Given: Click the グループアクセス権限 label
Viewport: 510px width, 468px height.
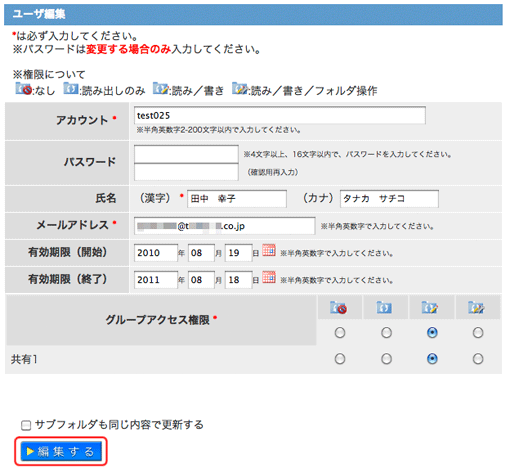Looking at the screenshot, I should 158,320.
